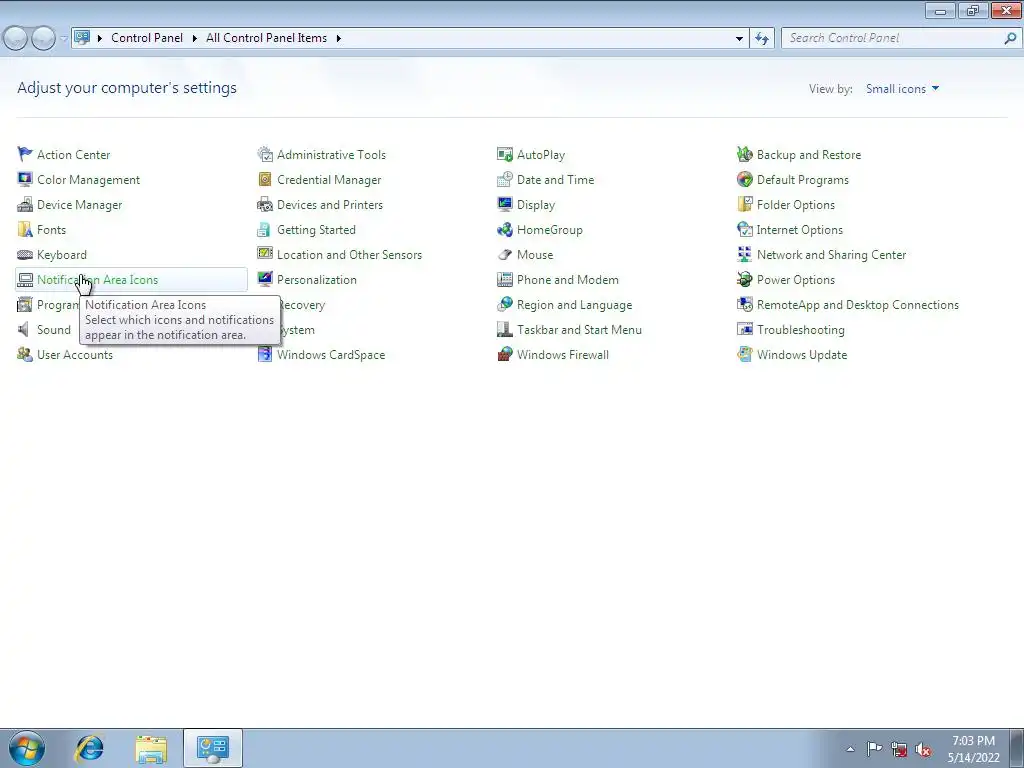The width and height of the screenshot is (1024, 768).
Task: Open the Keyboard icon
Action: pos(25,254)
